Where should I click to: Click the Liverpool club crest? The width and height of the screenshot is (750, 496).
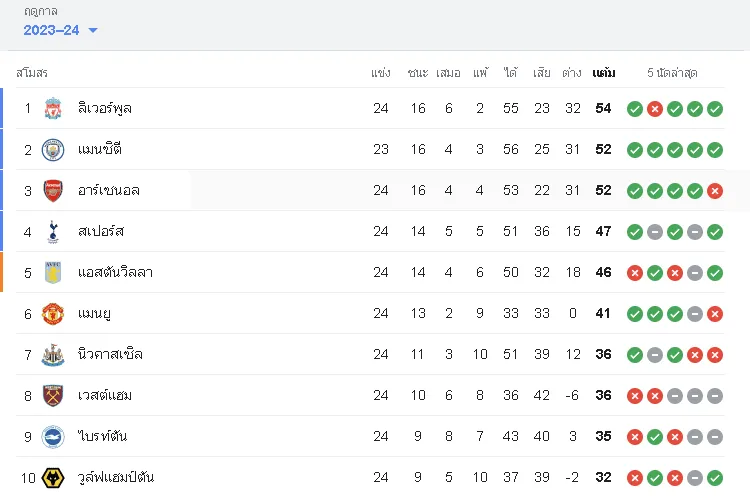point(53,108)
